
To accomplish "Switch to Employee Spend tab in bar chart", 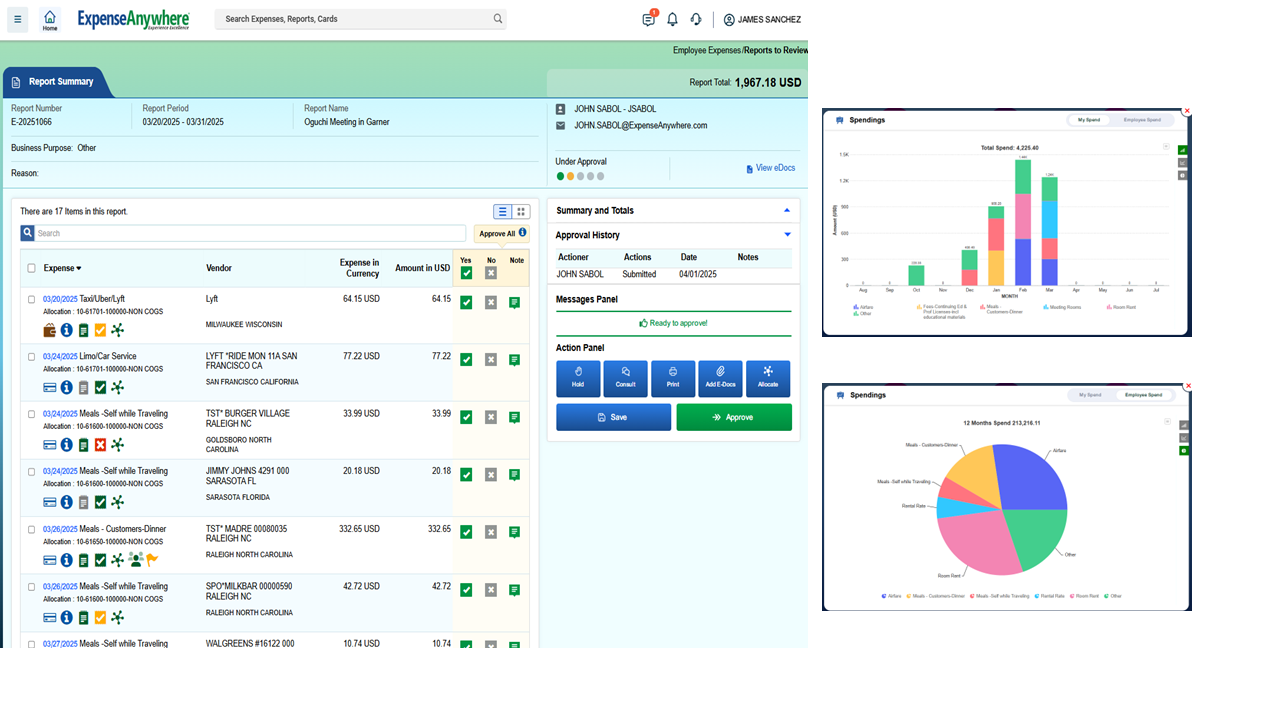I will tap(1142, 120).
